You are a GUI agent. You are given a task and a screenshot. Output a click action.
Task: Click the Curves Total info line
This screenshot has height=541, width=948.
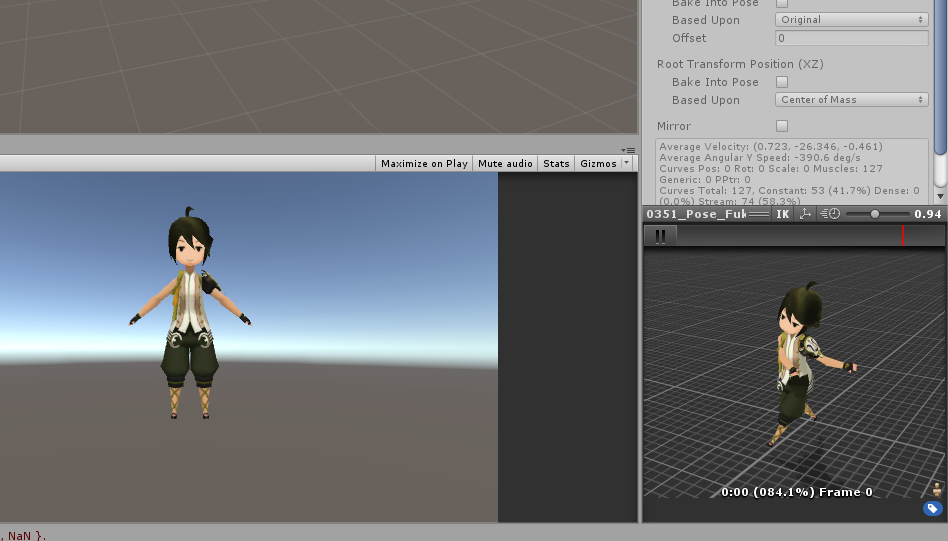[789, 190]
